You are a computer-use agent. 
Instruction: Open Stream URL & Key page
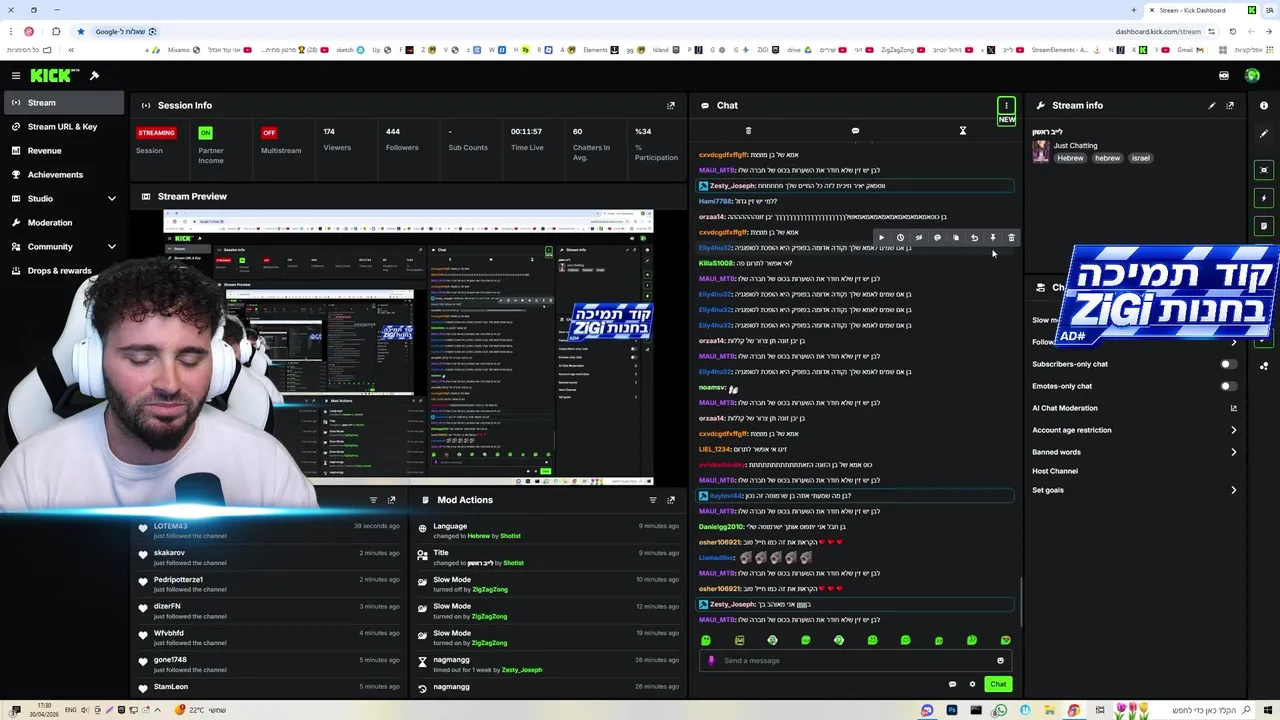point(64,126)
